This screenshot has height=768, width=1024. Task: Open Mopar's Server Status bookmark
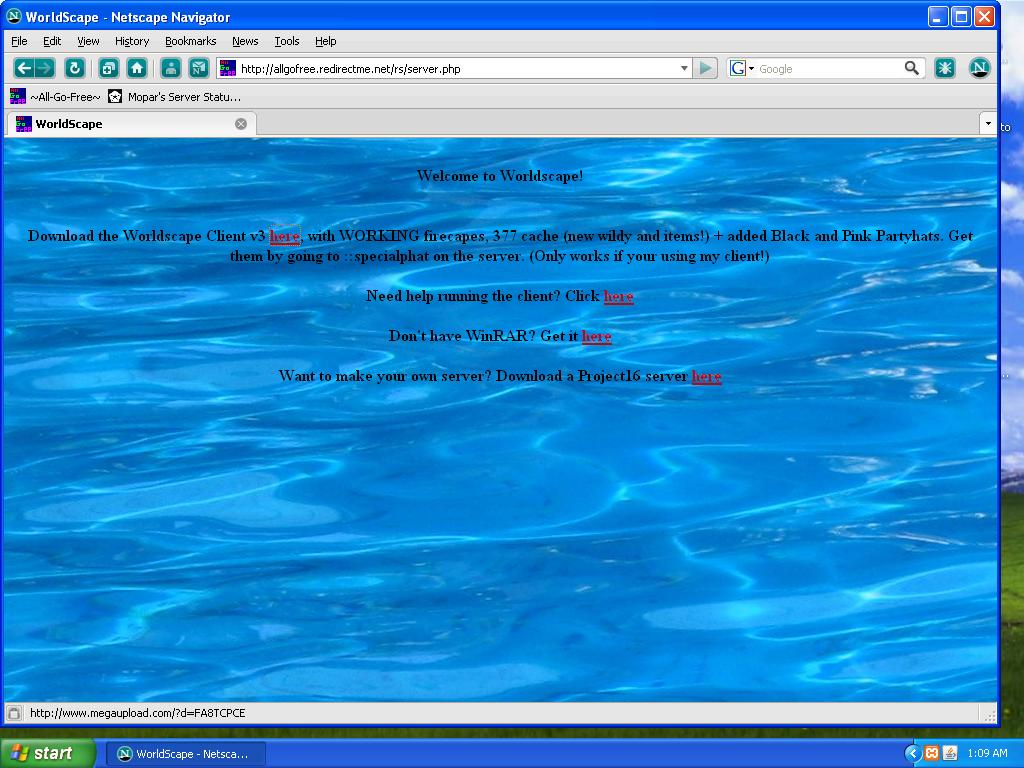coord(174,97)
